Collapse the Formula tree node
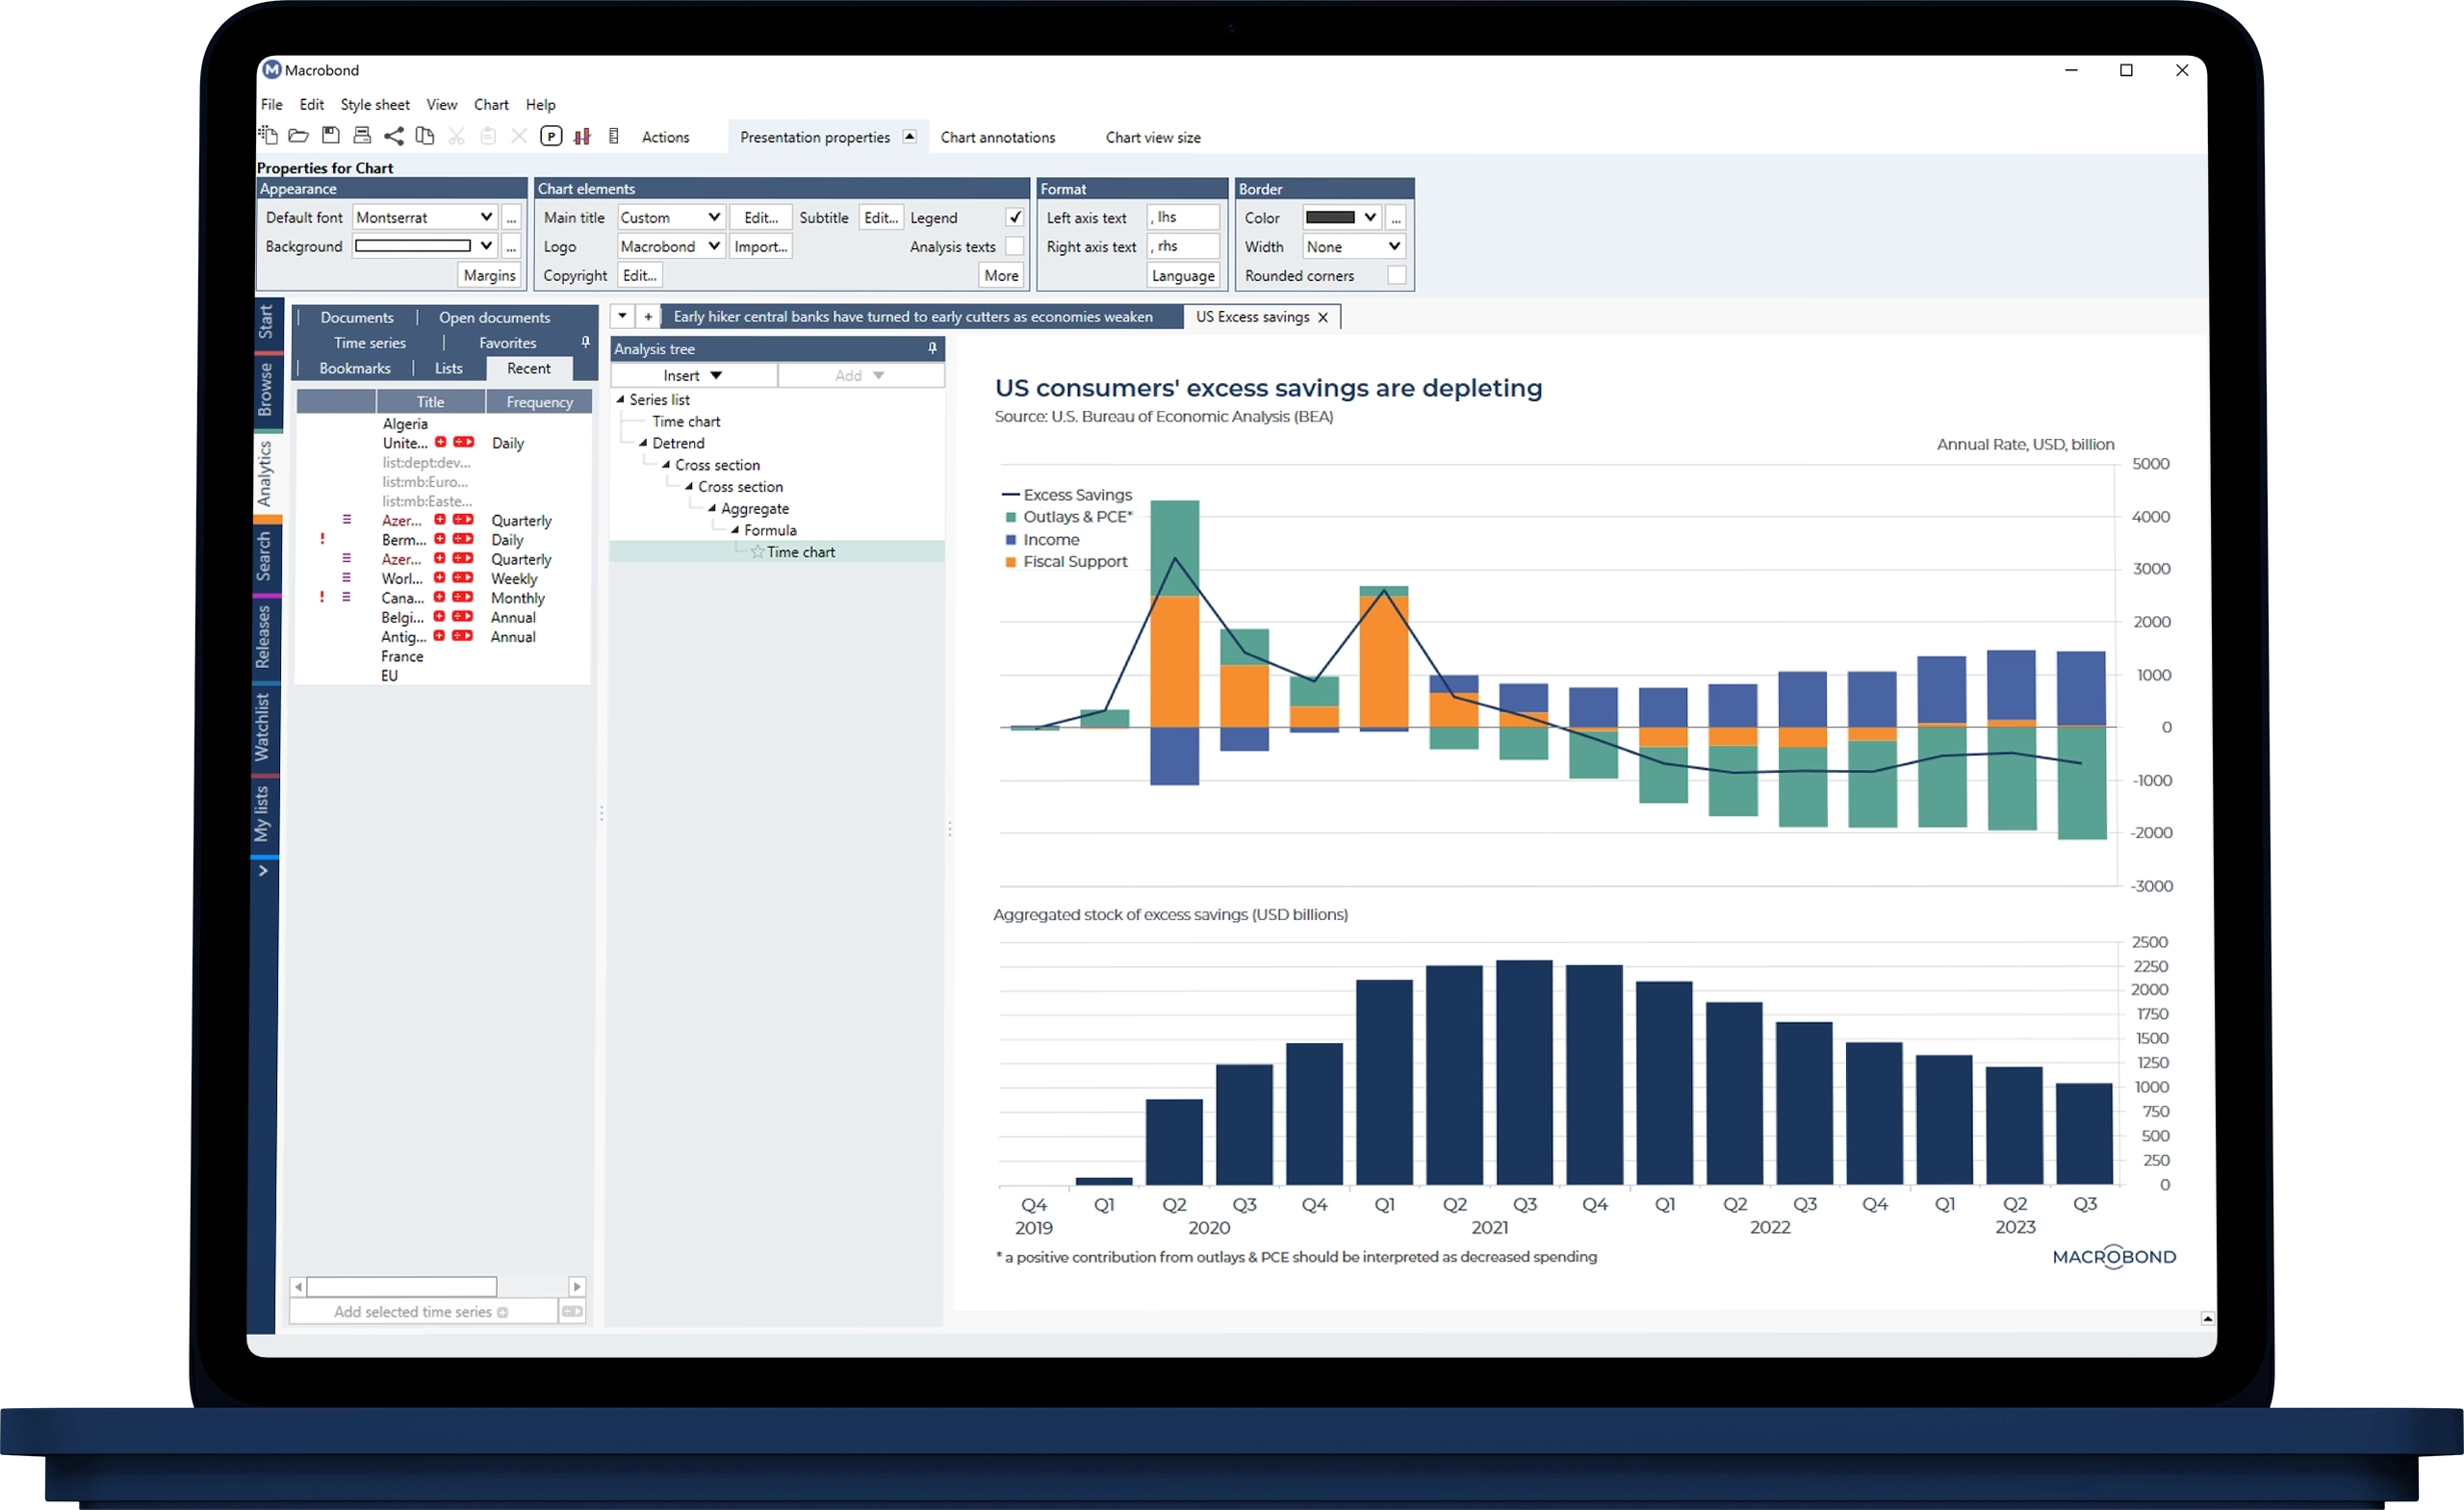 734,530
